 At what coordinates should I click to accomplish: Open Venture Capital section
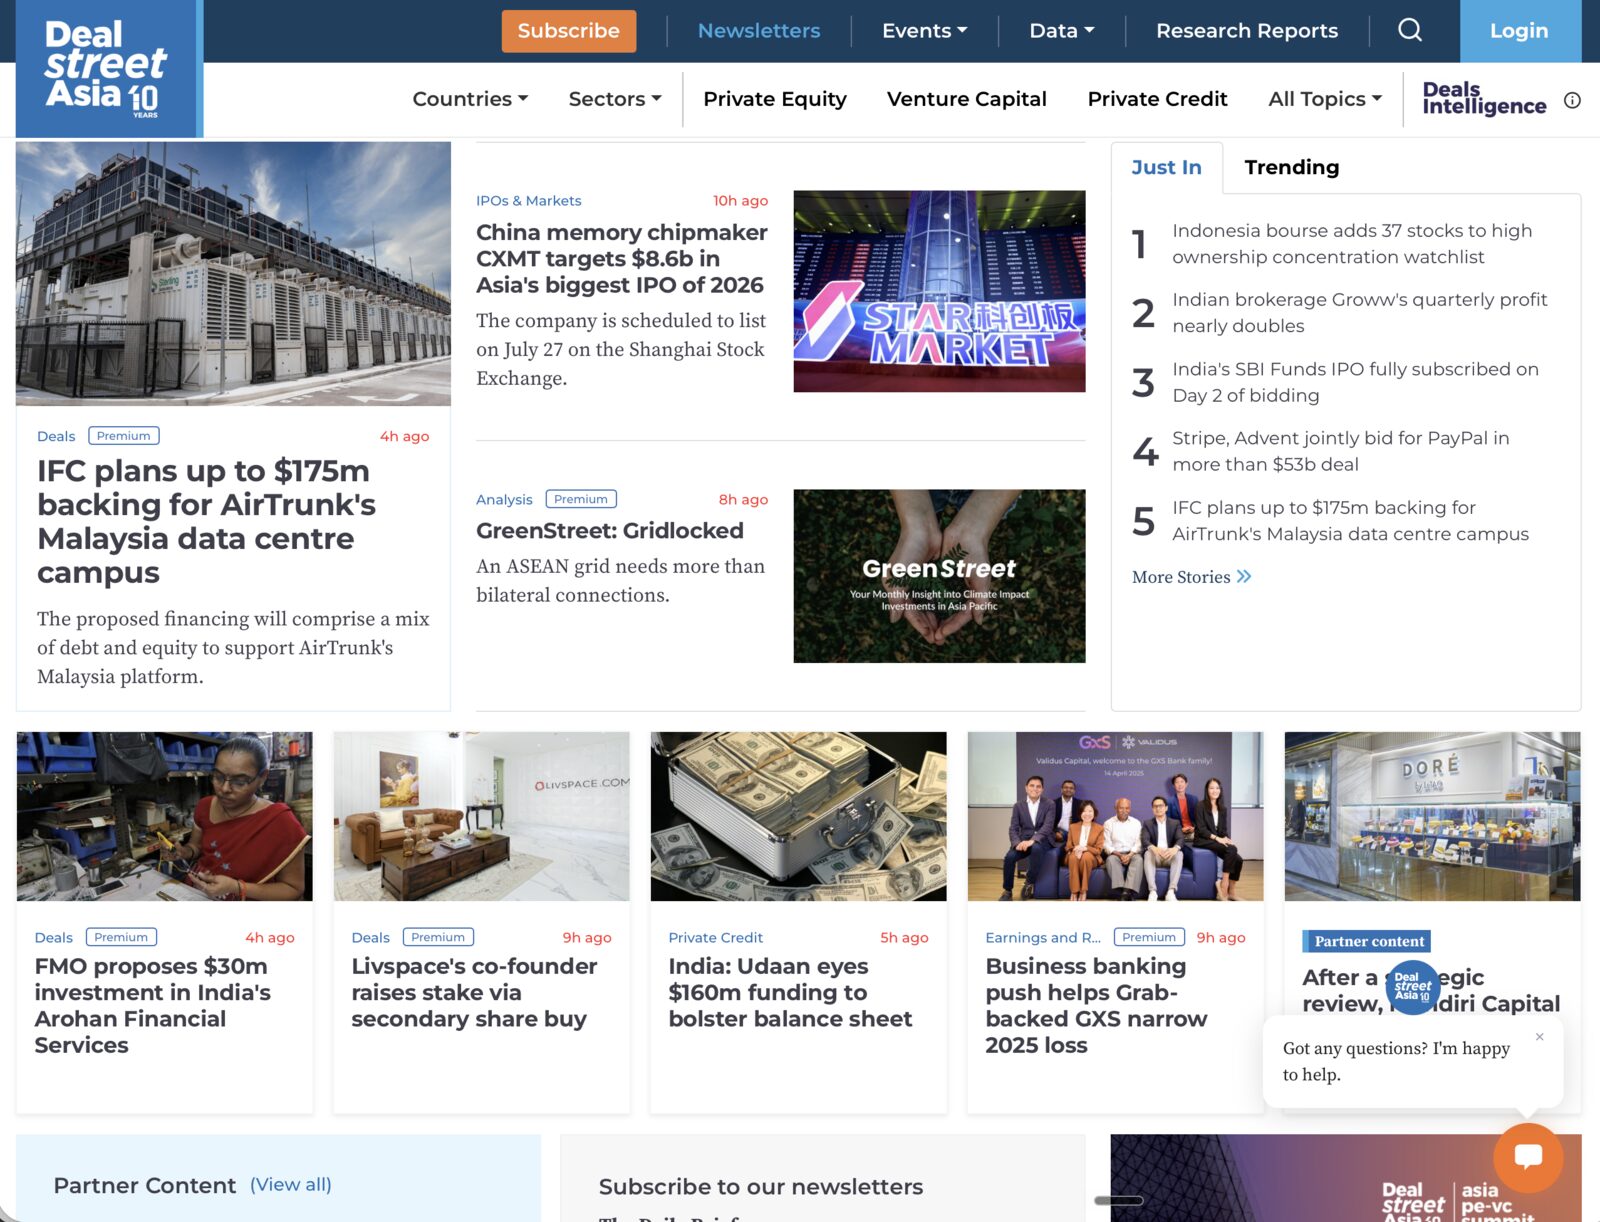click(966, 99)
